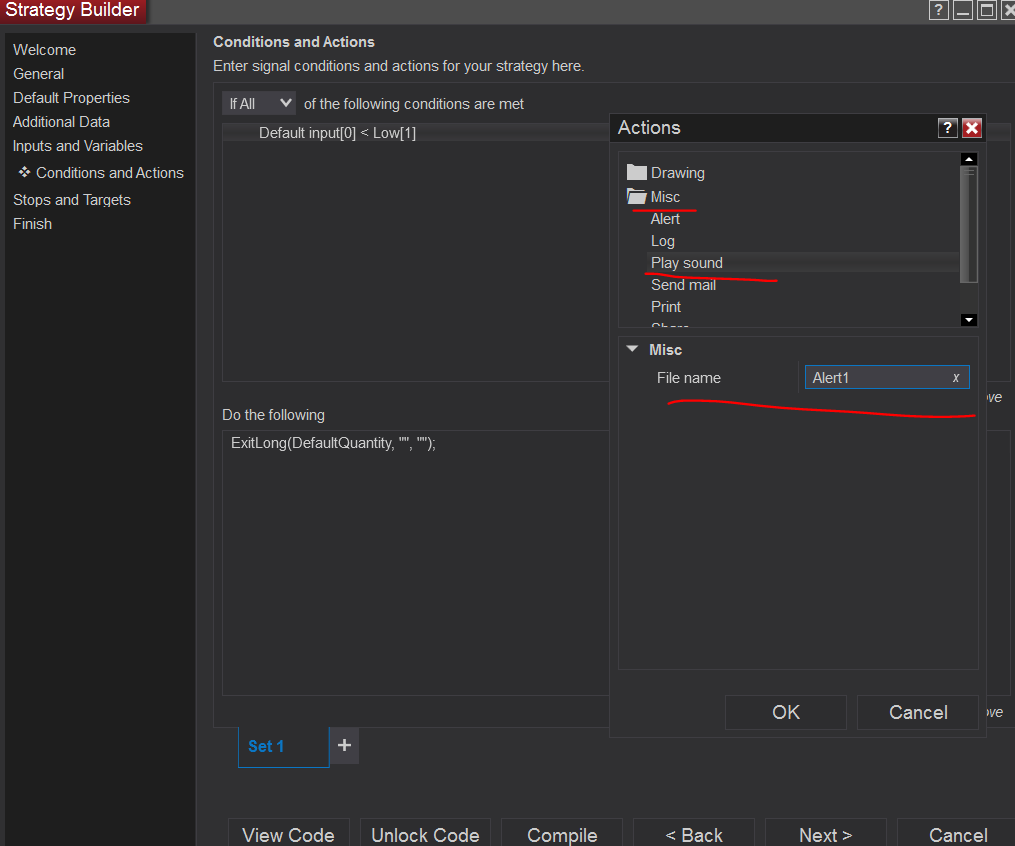Go to Inputs and Variables page

click(x=78, y=146)
